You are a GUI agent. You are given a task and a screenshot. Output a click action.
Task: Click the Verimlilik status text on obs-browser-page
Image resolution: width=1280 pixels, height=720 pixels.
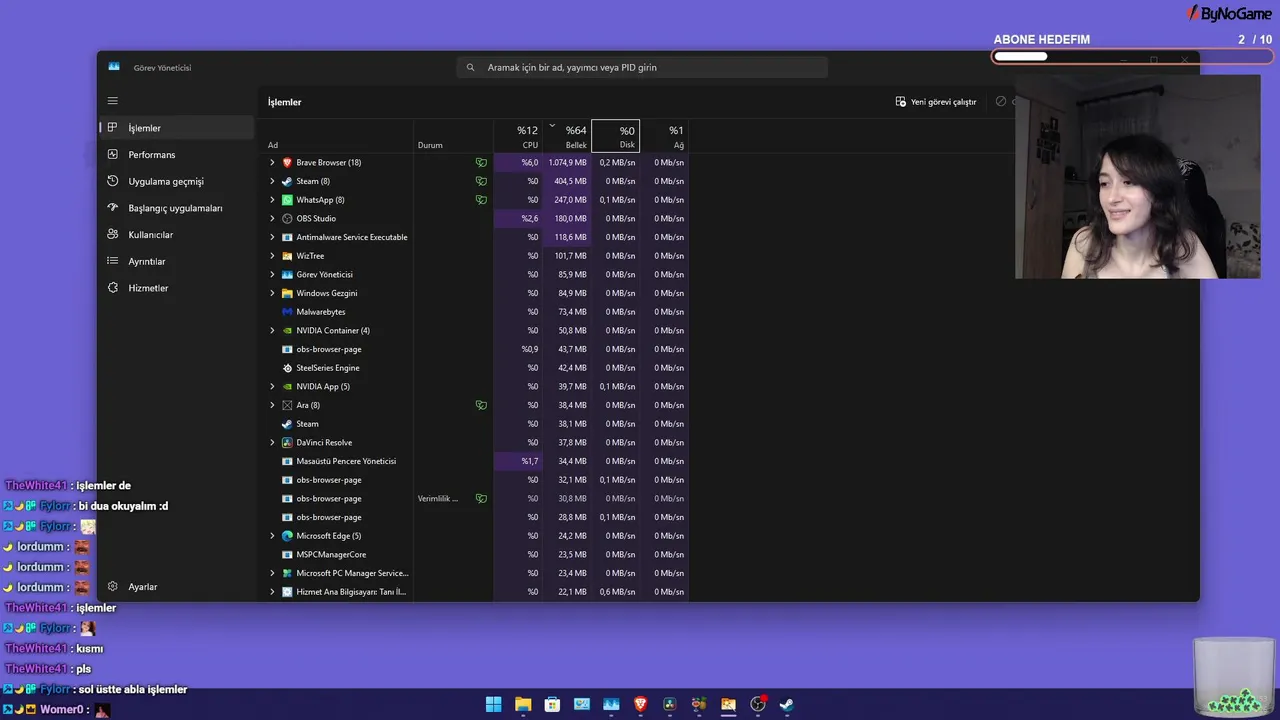[438, 499]
